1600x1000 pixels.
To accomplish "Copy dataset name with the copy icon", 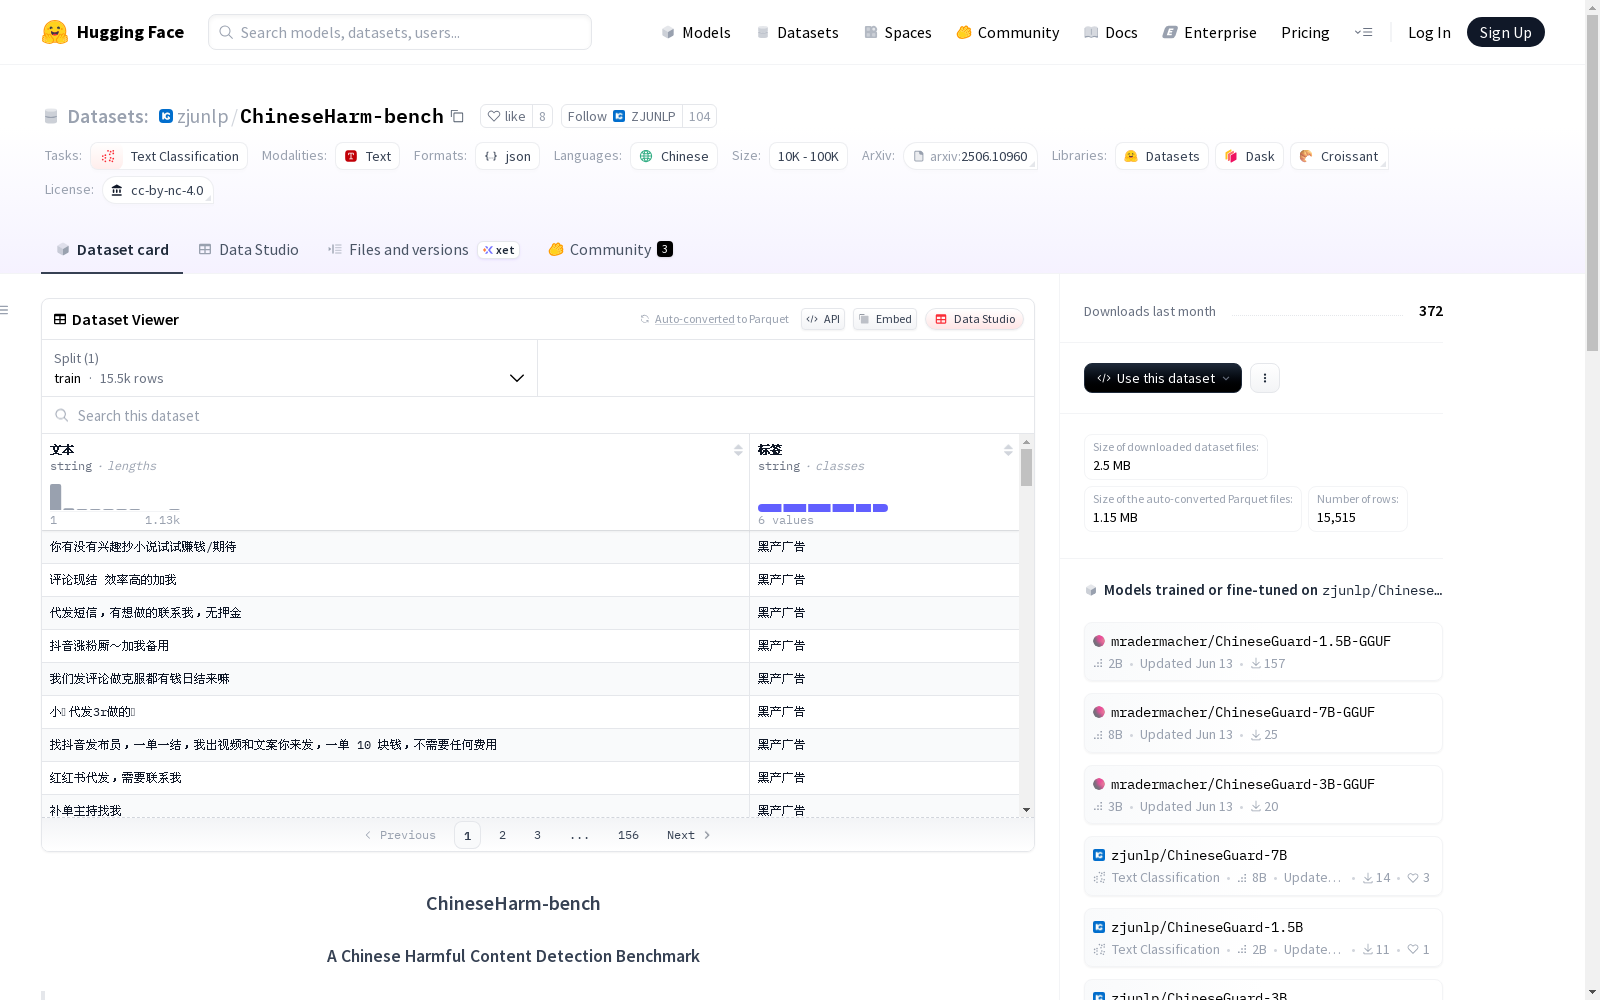I will [457, 116].
